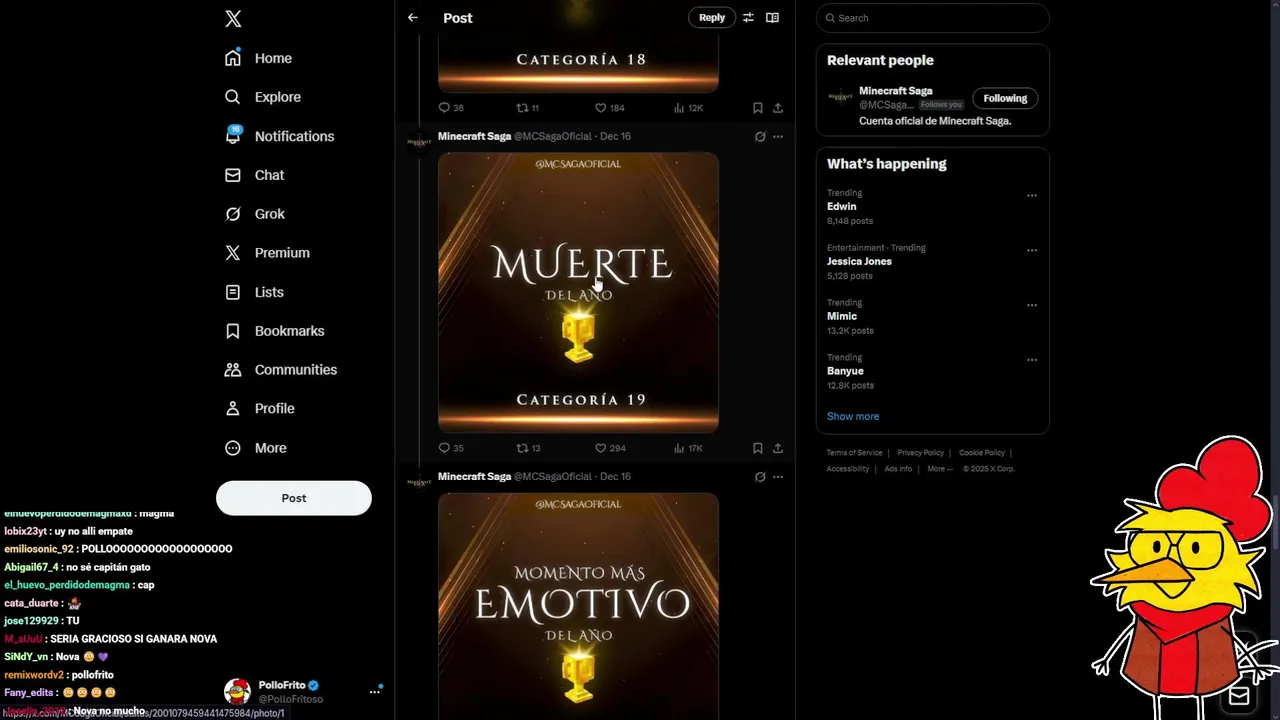Screen dimensions: 1280x720
Task: Open the Jessica Jones trending topic
Action: pos(859,262)
